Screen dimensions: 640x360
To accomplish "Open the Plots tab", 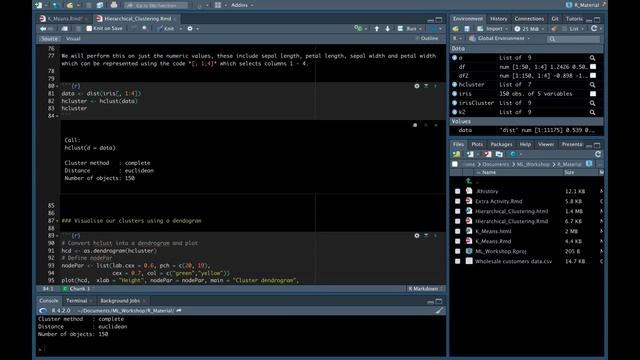I will pos(477,144).
